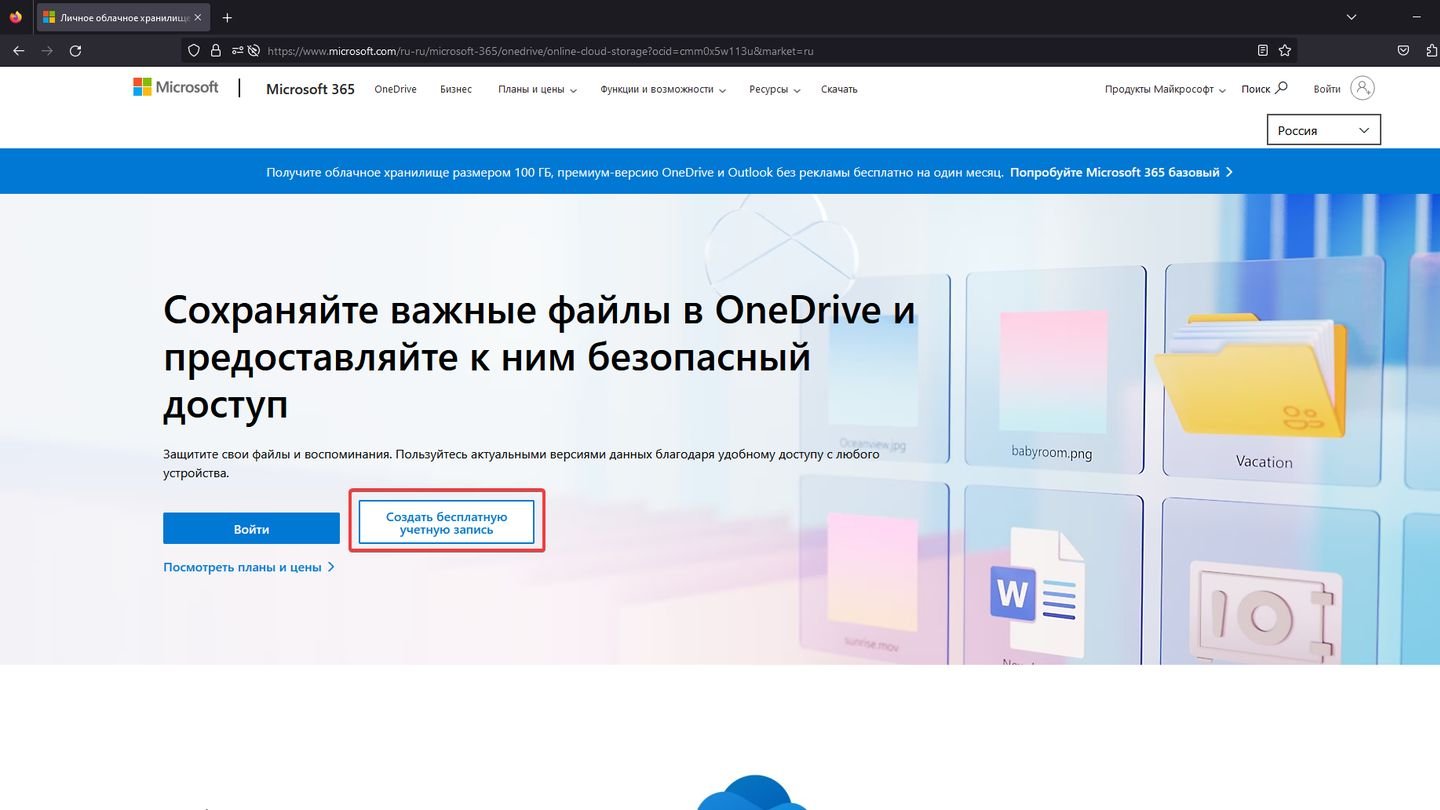The image size is (1440, 810).
Task: Click the Firefox icon in the title bar
Action: [x=15, y=17]
